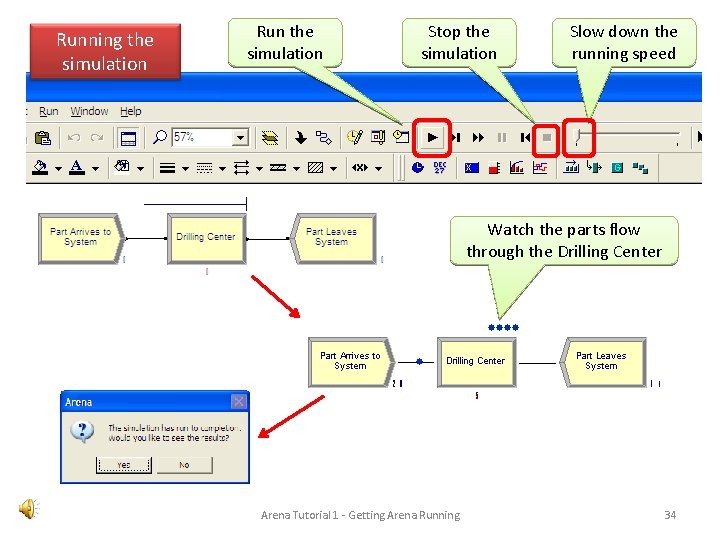Click the magnifying glass zoom icon
This screenshot has height=540, width=720.
click(159, 137)
